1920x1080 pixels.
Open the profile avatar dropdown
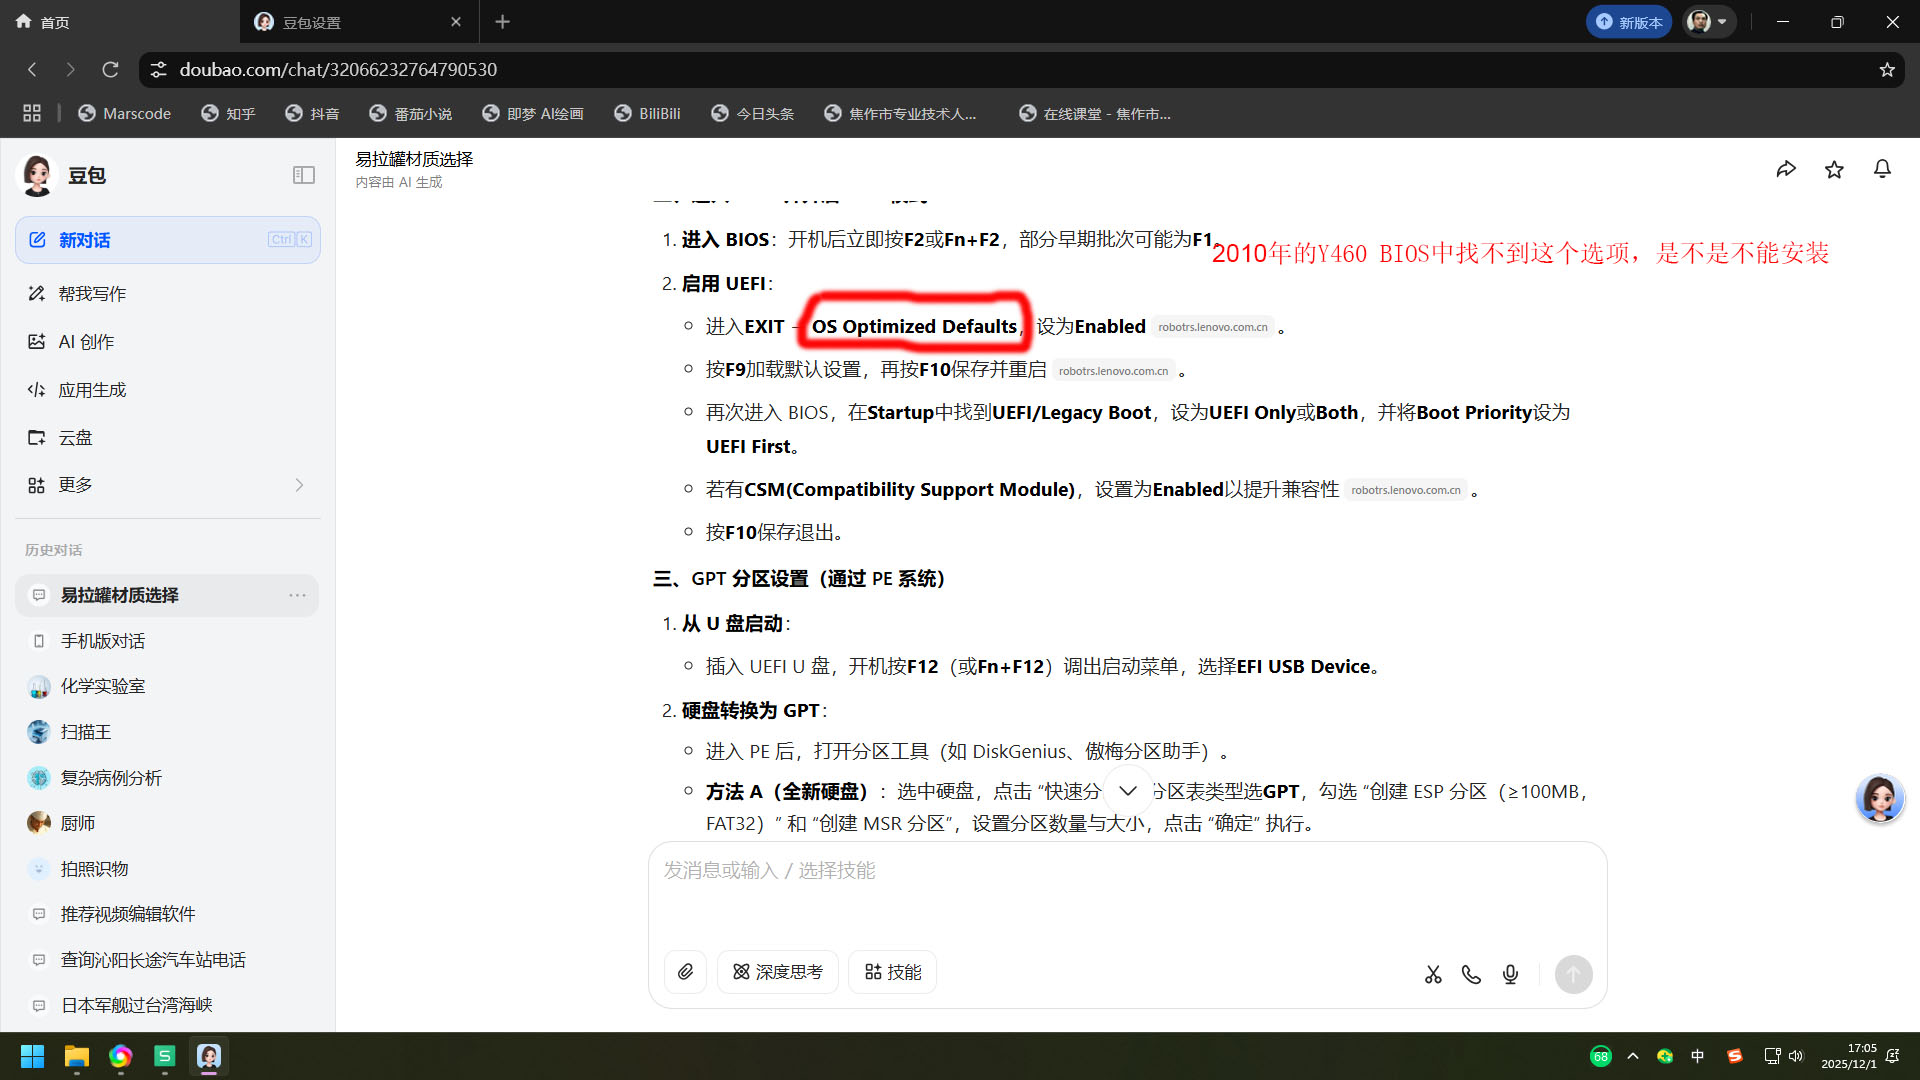coord(1708,22)
